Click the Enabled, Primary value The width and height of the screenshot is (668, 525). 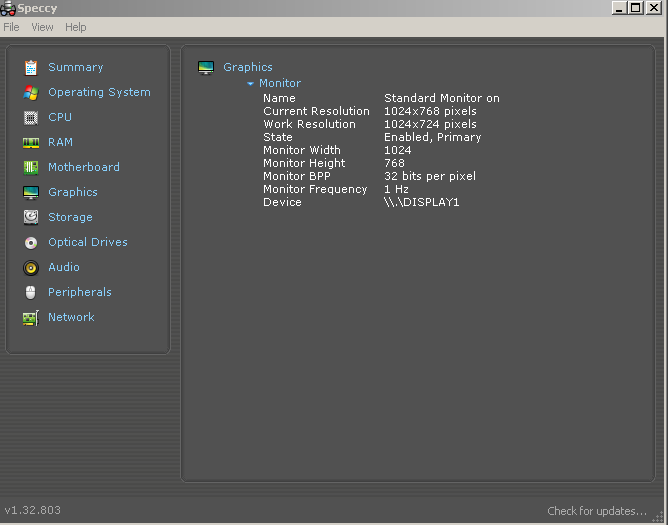coord(432,137)
